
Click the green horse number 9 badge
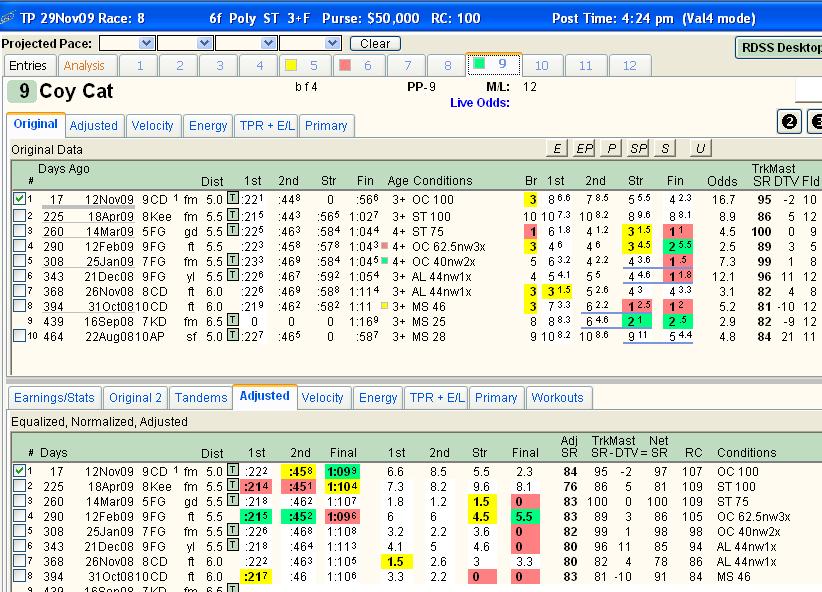click(x=22, y=91)
